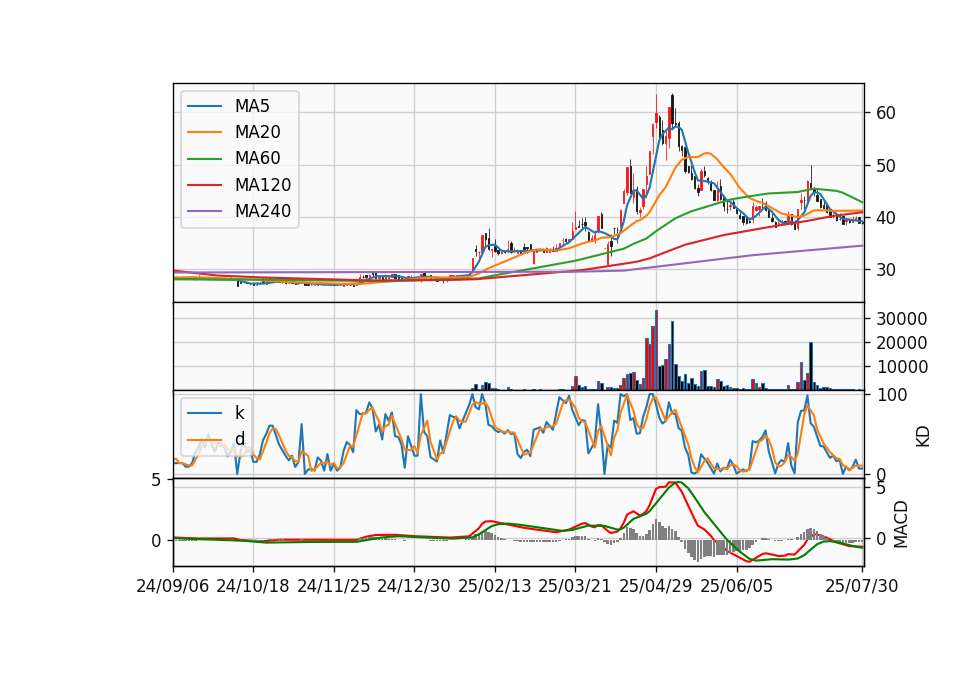Viewport: 960px width, 690px height.
Task: Click the price axis label 40
Action: point(886,218)
